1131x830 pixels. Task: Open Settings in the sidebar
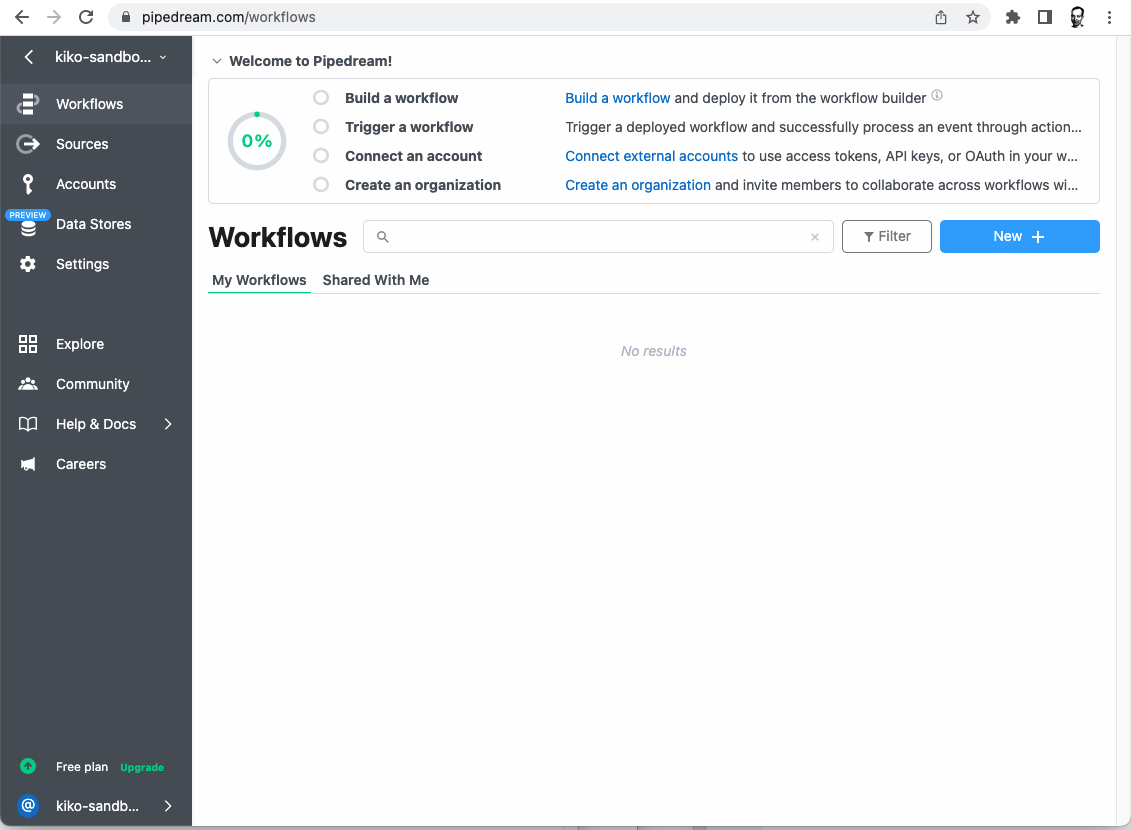pos(96,264)
